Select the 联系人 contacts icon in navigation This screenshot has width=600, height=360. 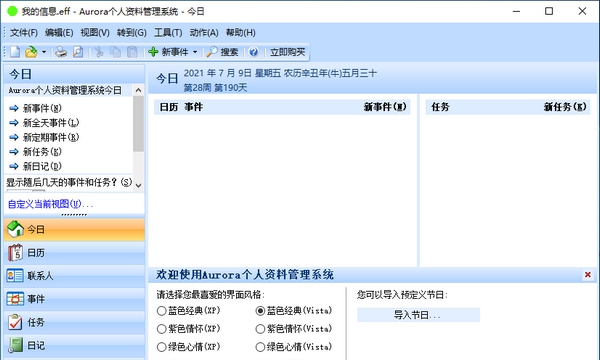[x=15, y=275]
